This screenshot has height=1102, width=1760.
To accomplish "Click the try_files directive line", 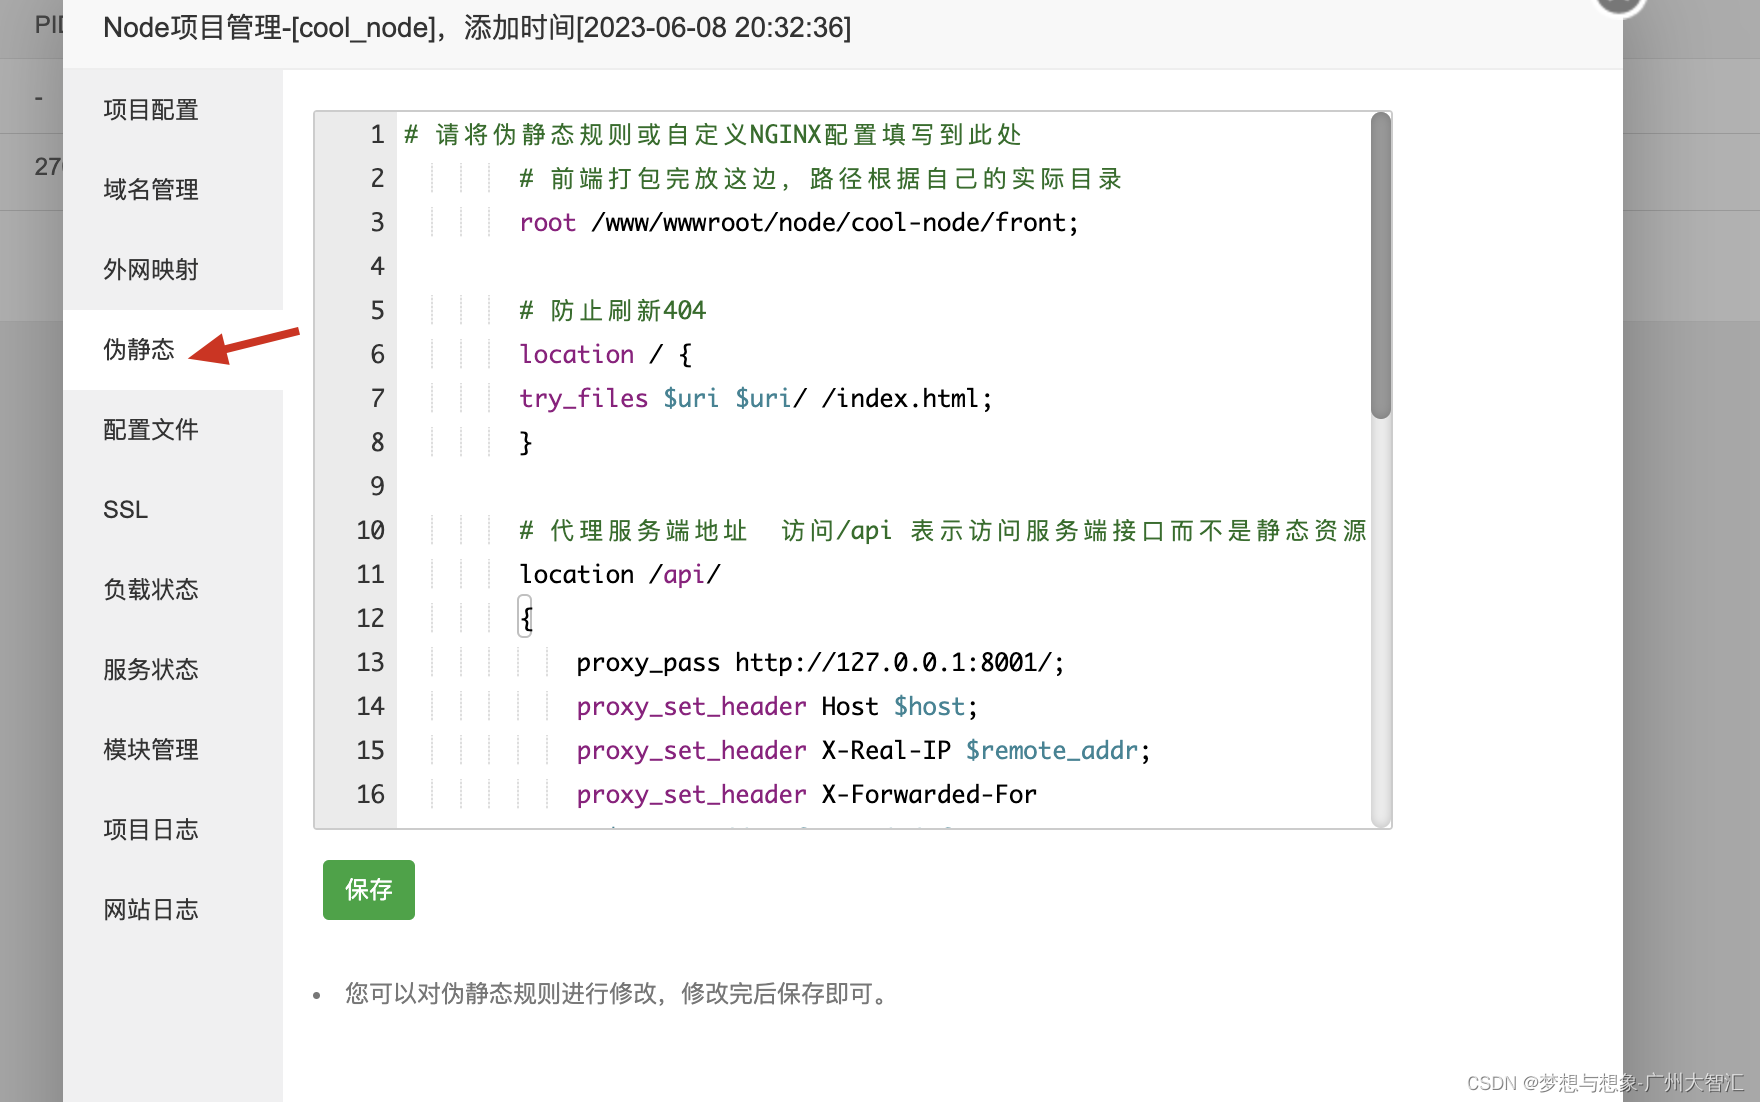I will point(756,399).
